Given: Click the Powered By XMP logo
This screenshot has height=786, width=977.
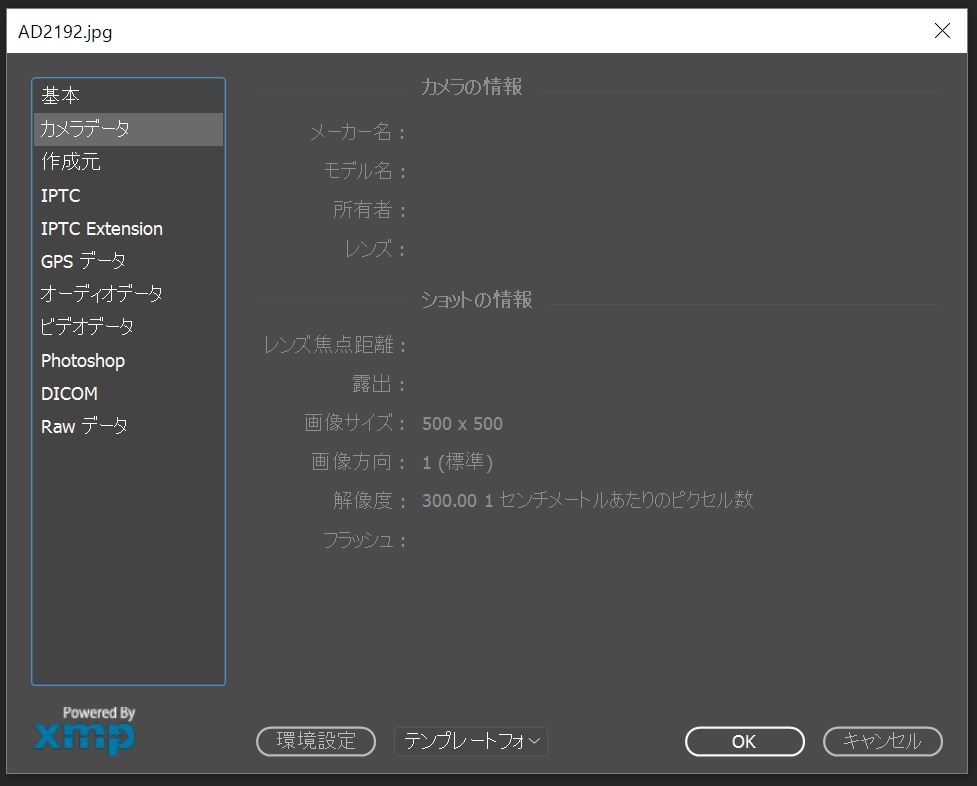Looking at the screenshot, I should [x=85, y=730].
